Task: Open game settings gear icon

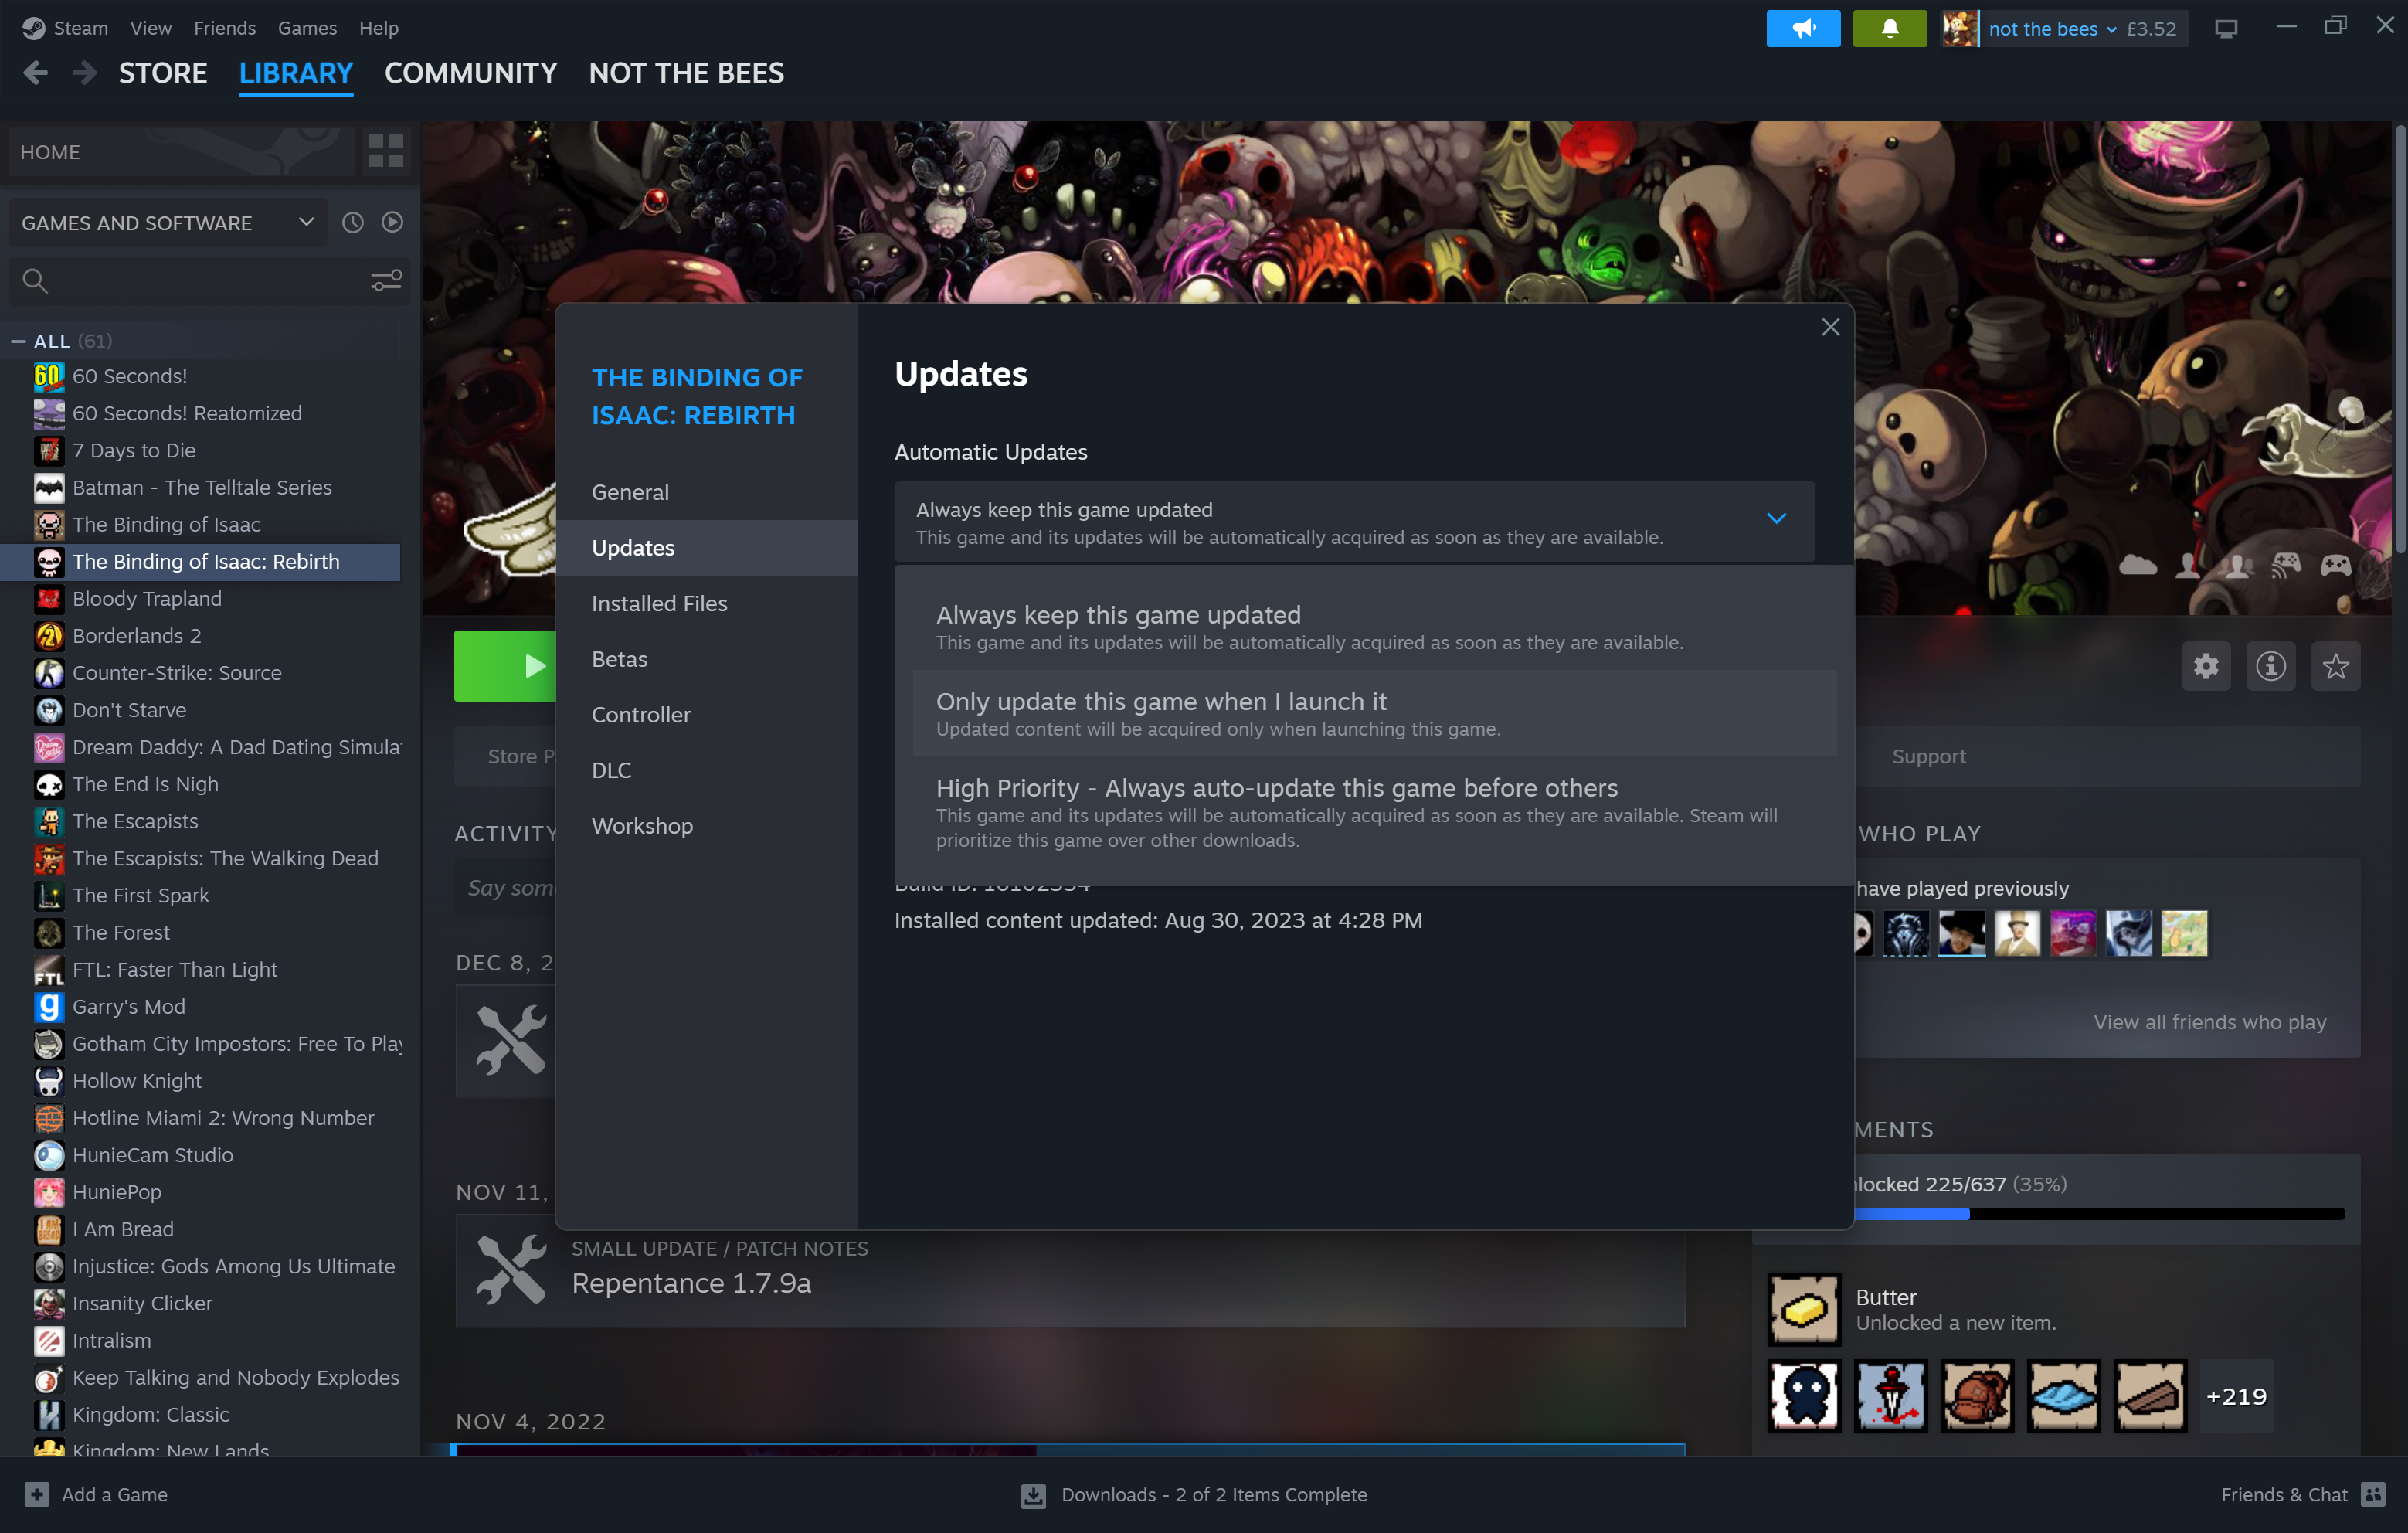Action: pyautogui.click(x=2206, y=666)
